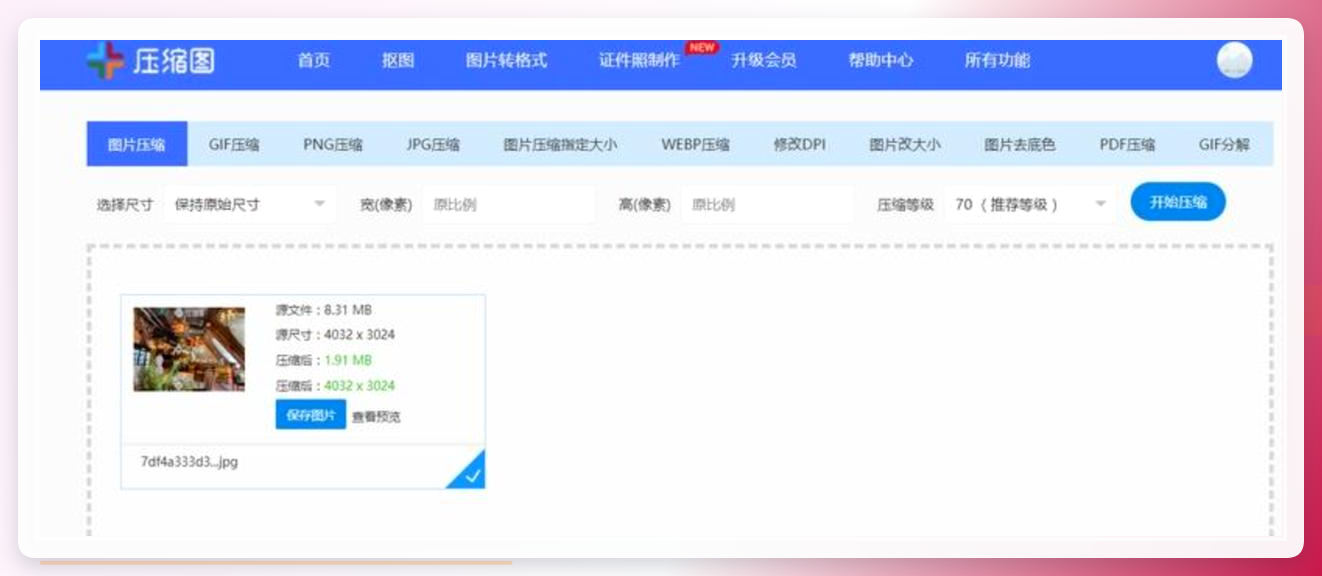Click the 源文件：8.31 MB text
Image resolution: width=1322 pixels, height=576 pixels.
(324, 310)
